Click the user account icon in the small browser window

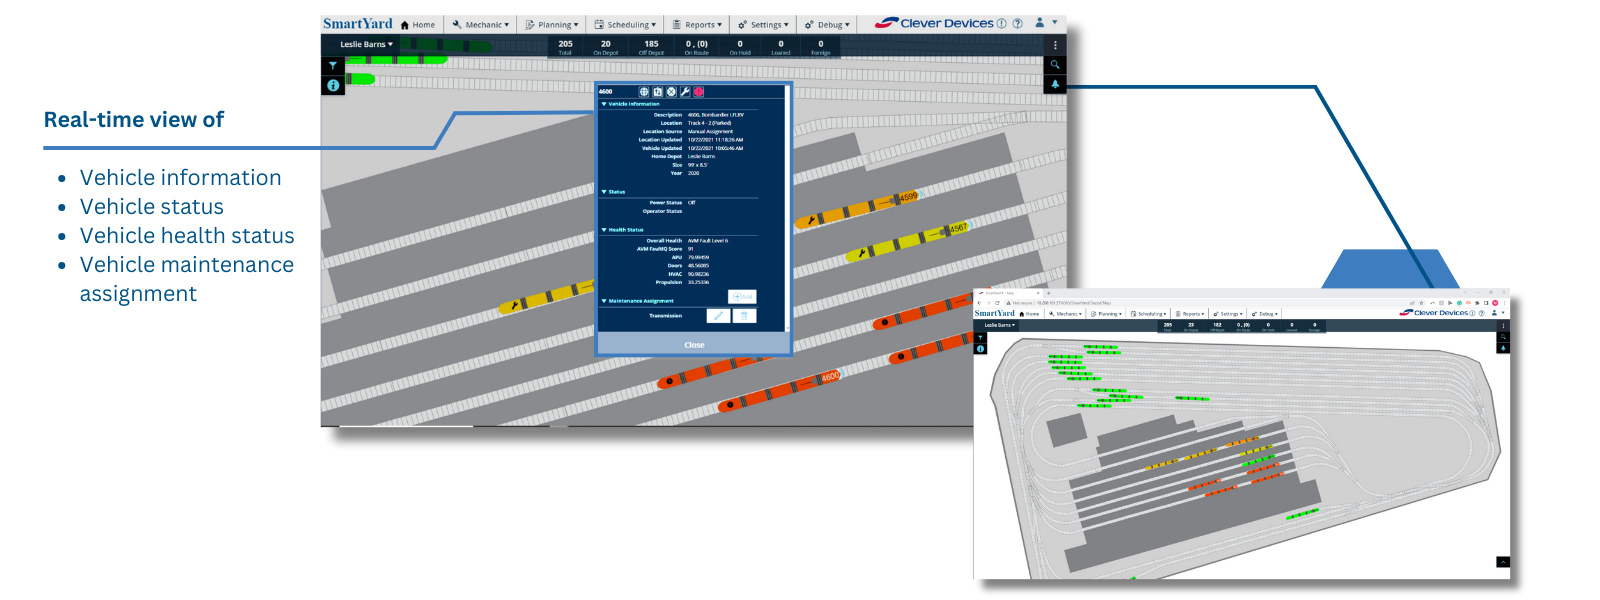pos(1495,313)
